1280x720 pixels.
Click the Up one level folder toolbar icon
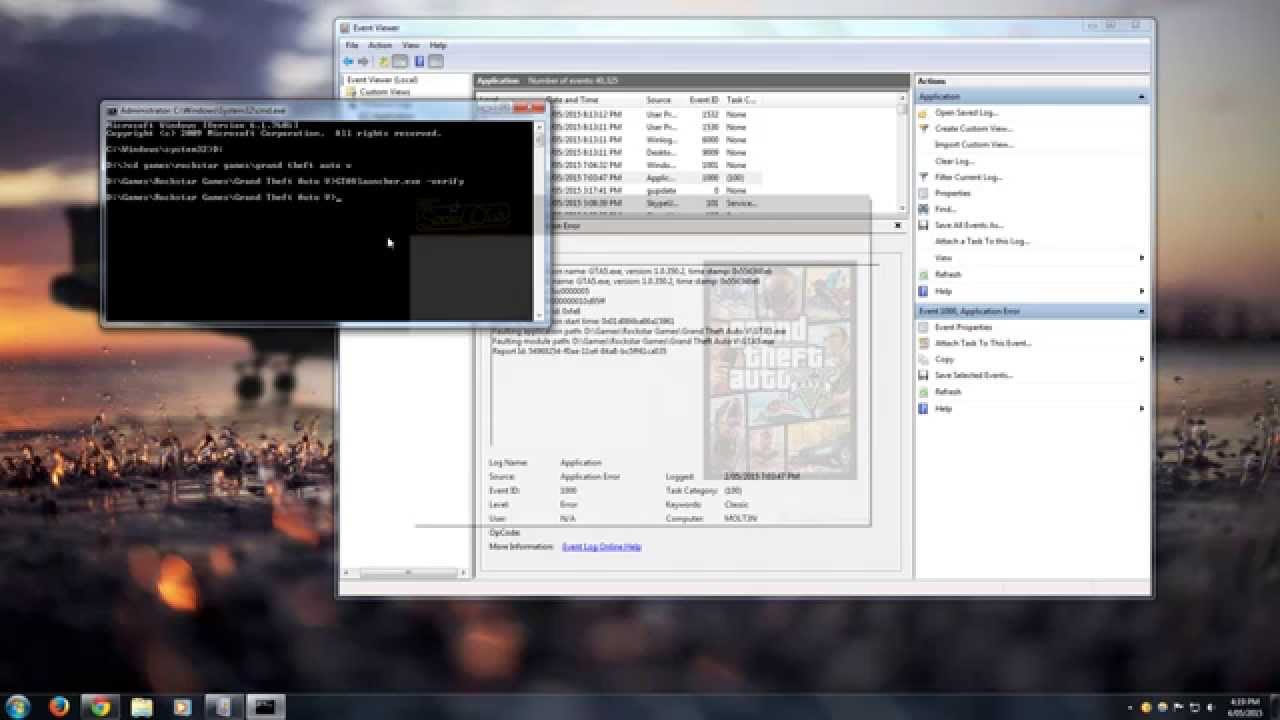384,62
